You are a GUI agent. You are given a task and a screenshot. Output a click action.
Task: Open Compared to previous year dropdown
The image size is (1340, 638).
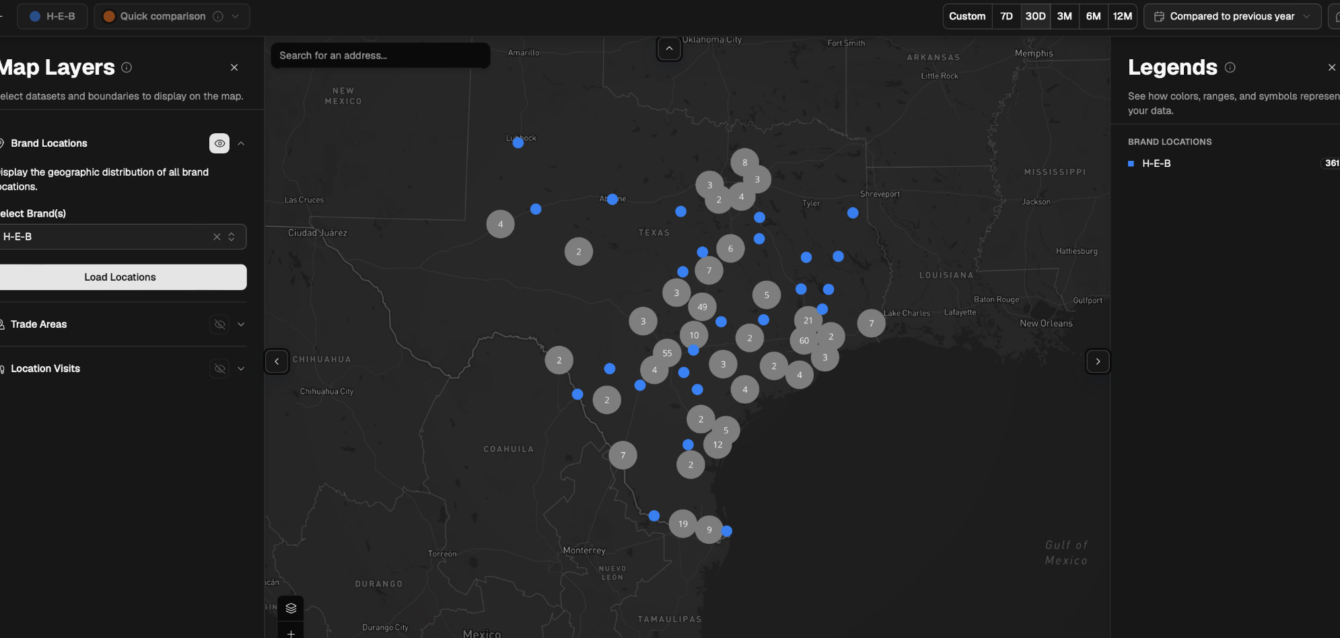click(1232, 16)
